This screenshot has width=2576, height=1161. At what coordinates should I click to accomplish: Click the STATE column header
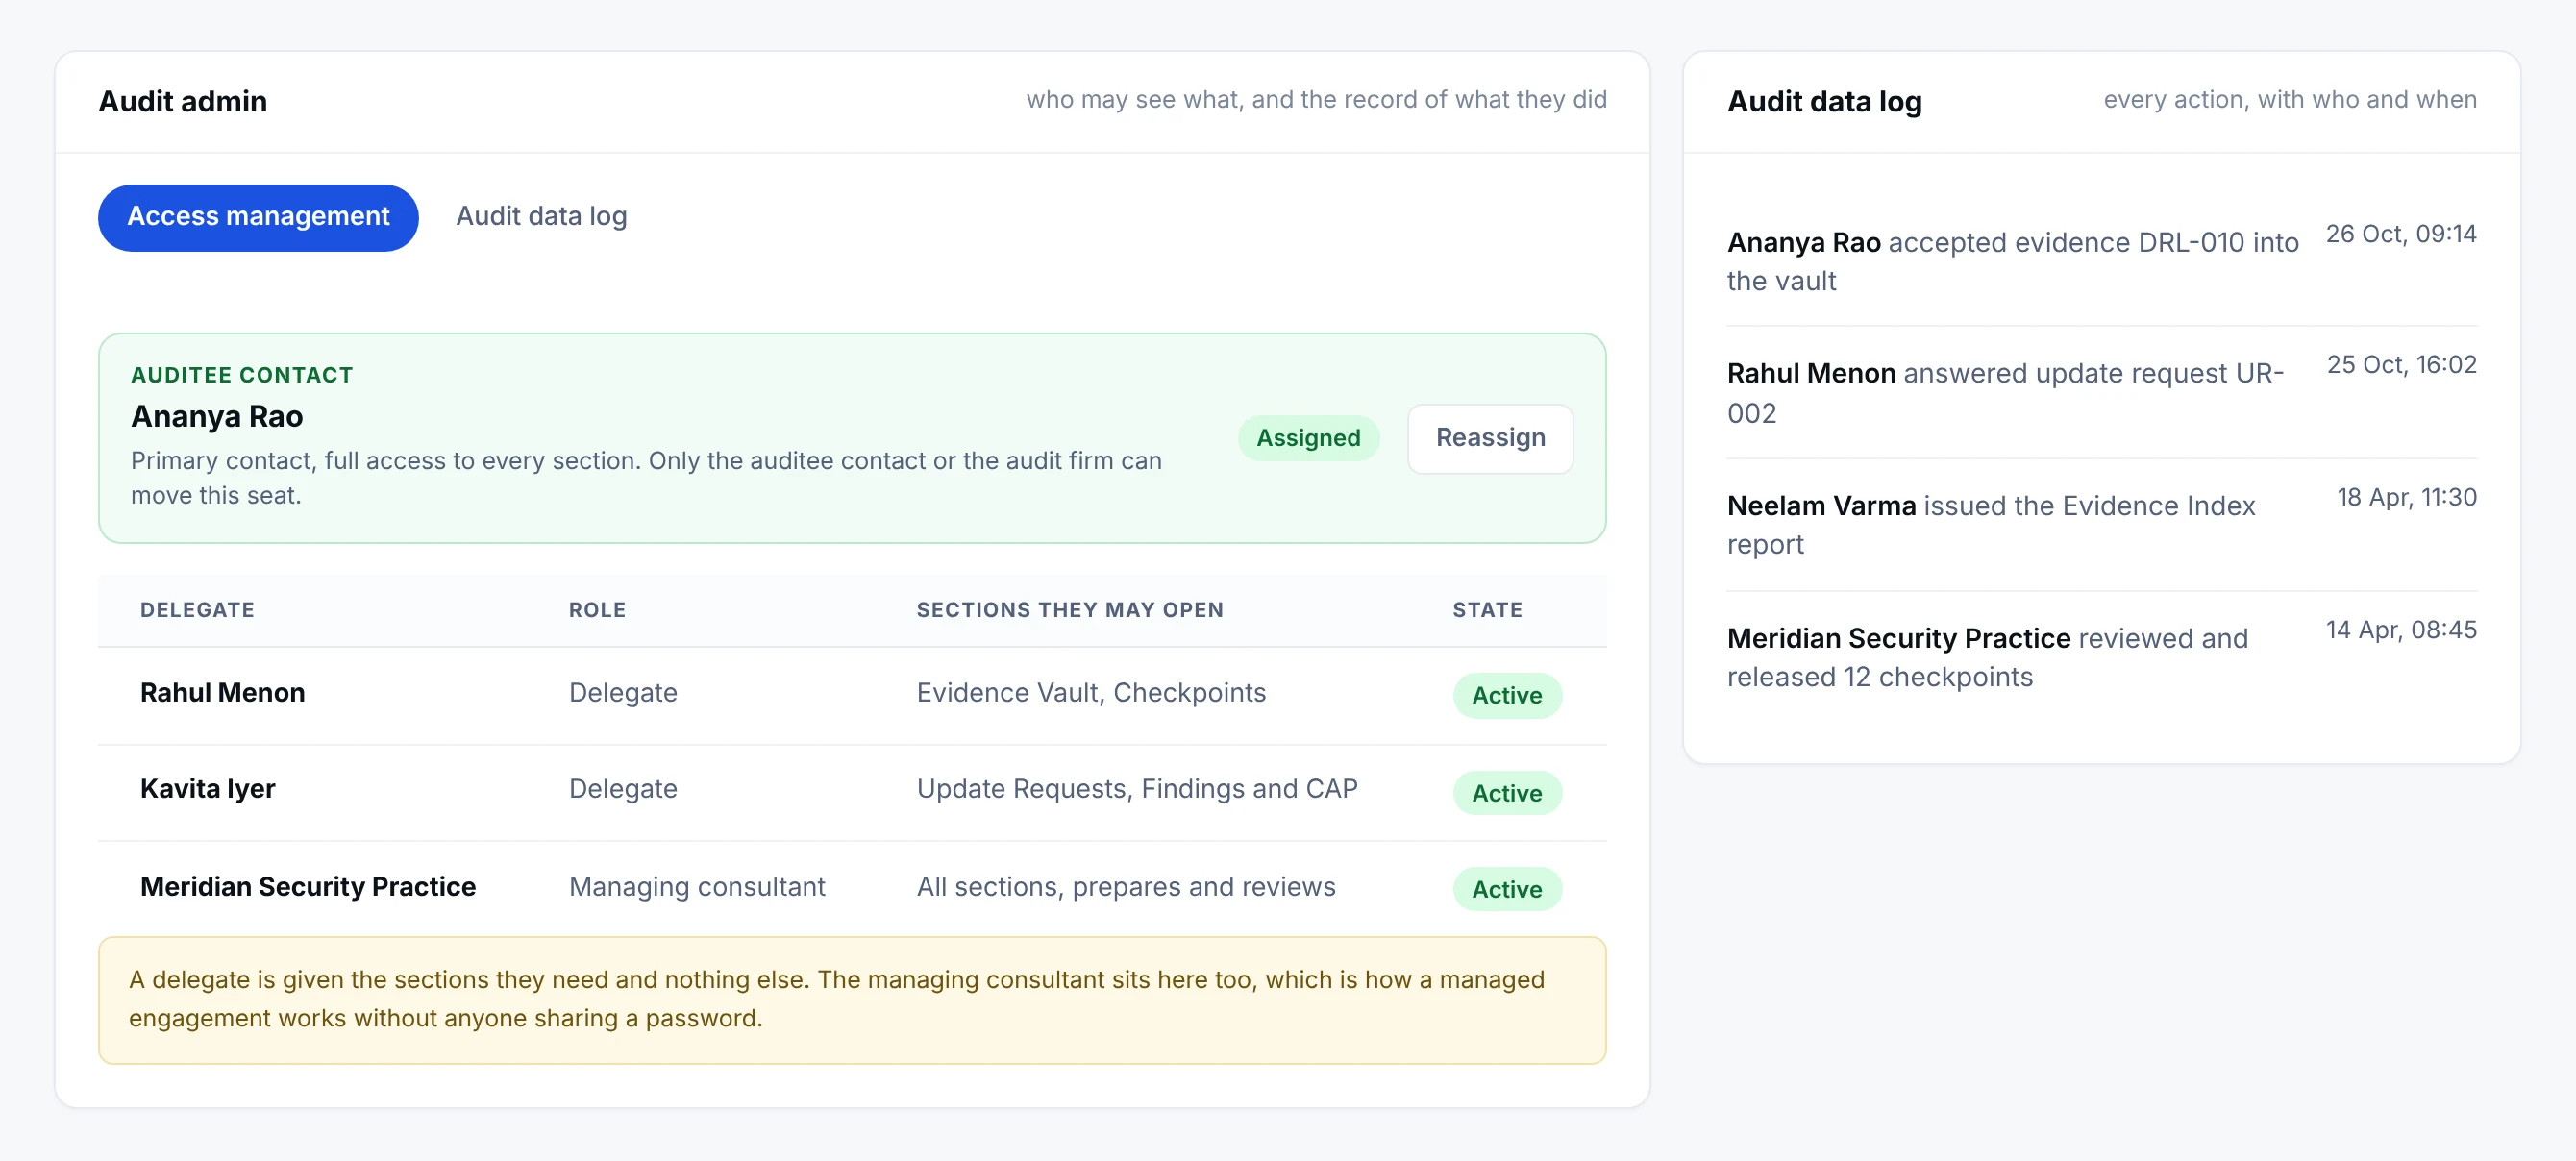point(1486,609)
